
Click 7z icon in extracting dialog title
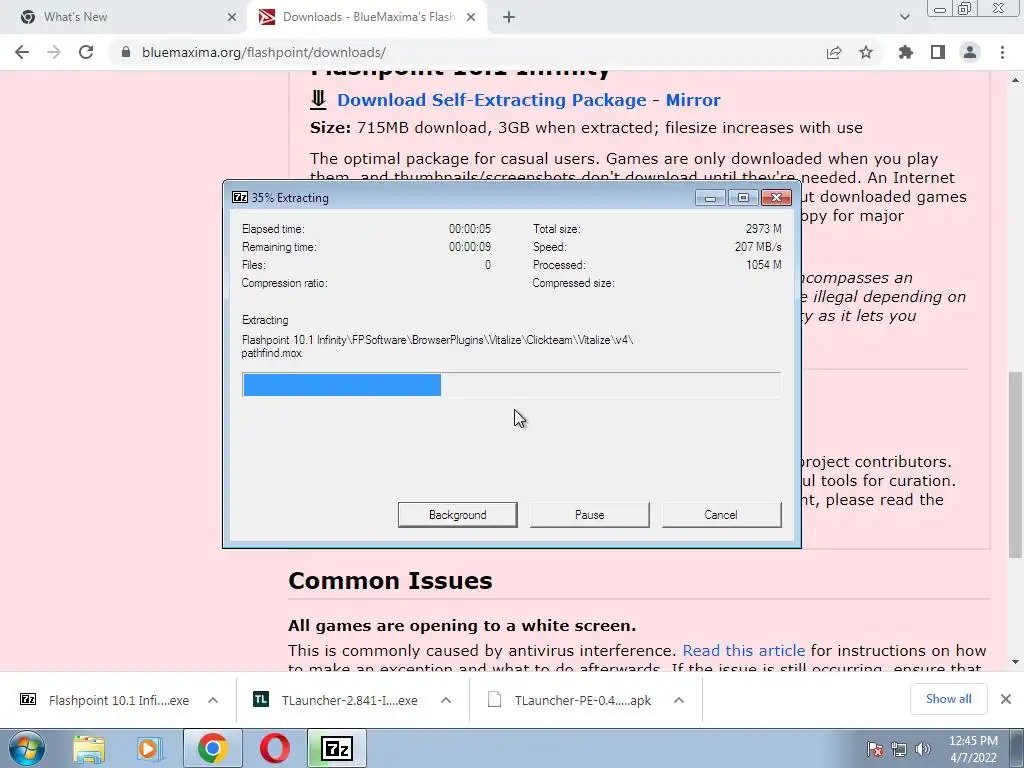pyautogui.click(x=240, y=197)
